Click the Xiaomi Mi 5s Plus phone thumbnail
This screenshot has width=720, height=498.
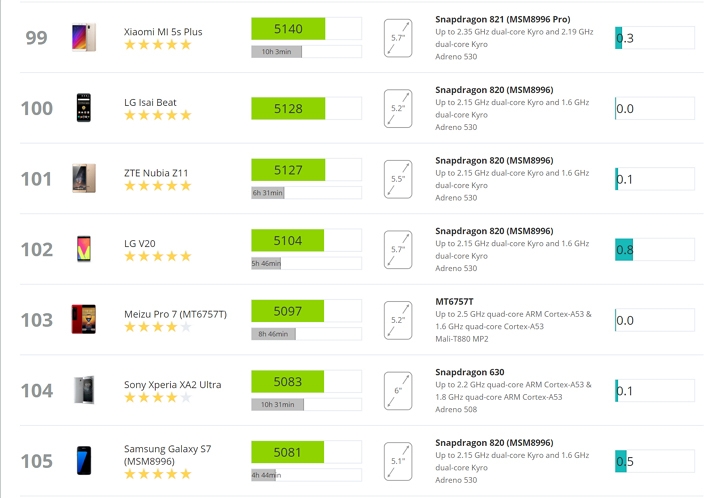(84, 37)
